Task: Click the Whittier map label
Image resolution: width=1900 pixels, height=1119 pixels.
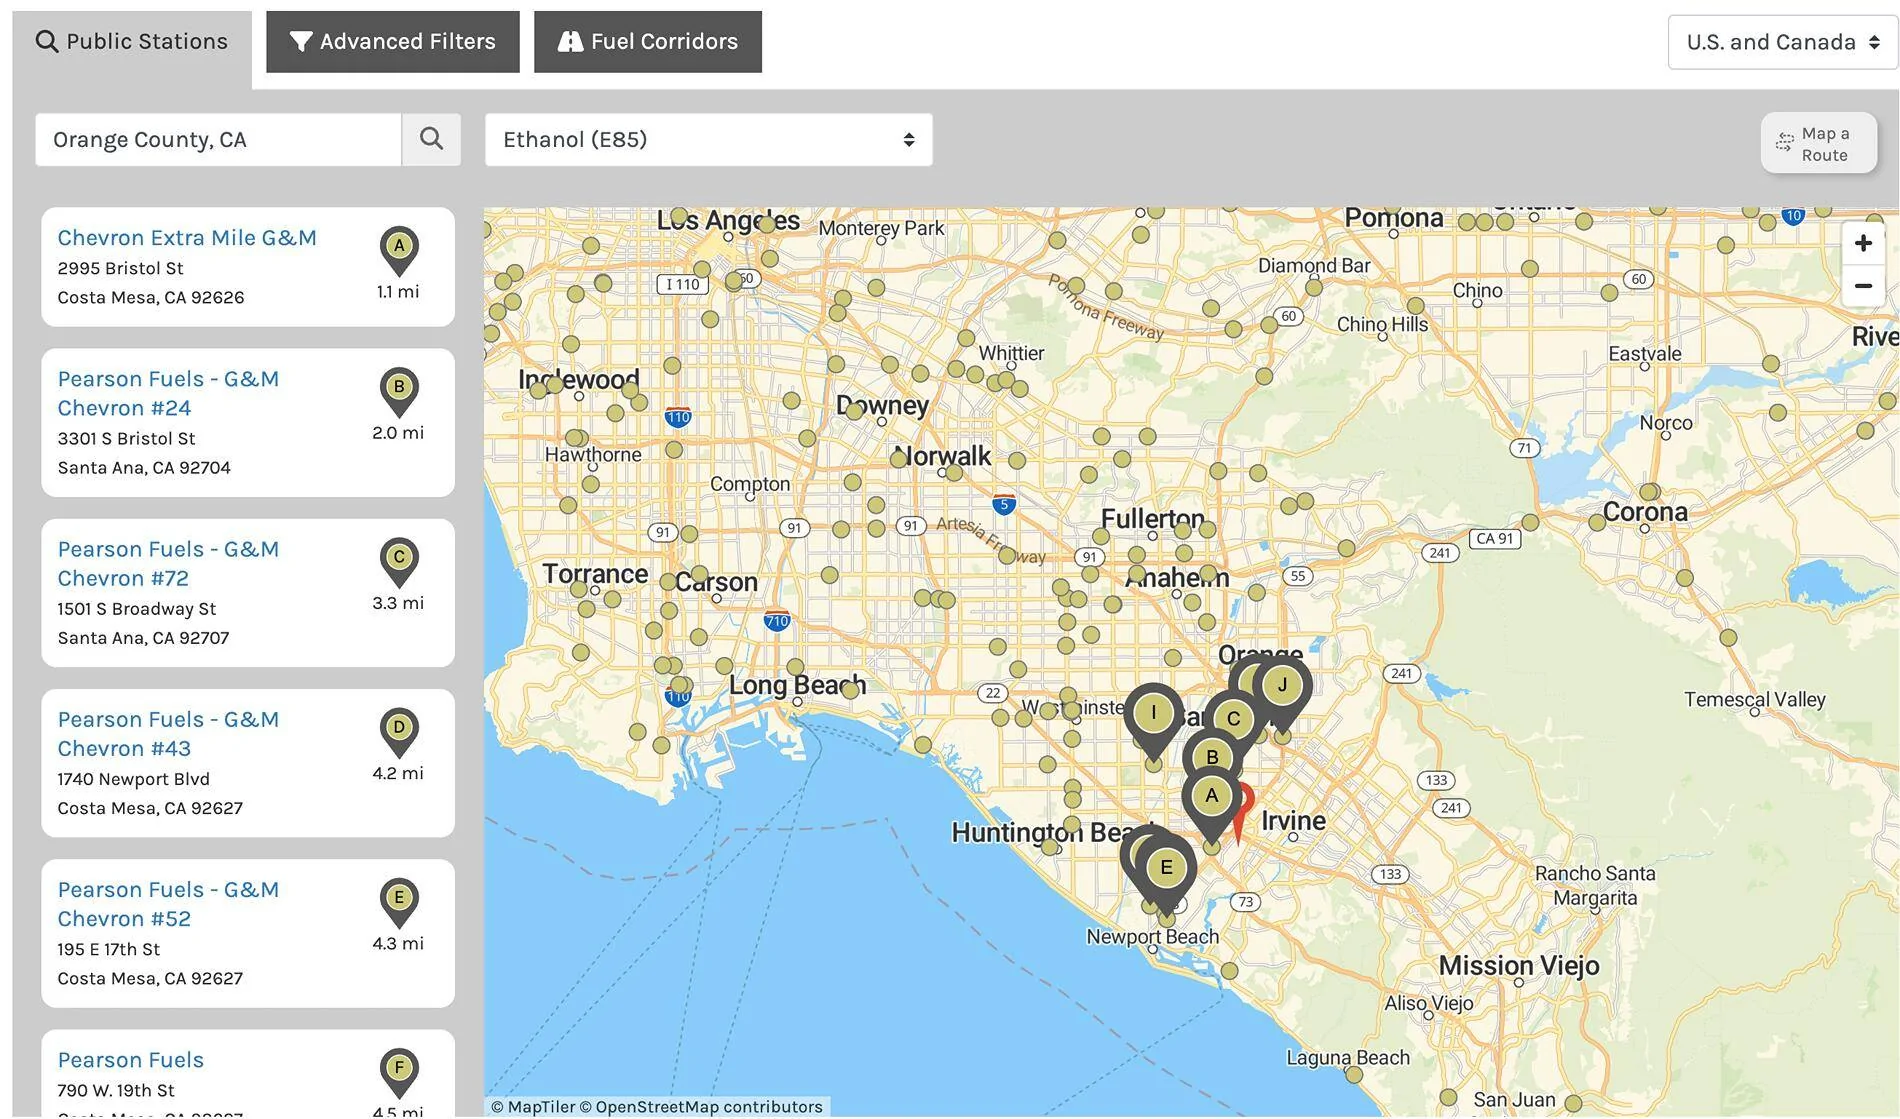Action: [x=1011, y=353]
